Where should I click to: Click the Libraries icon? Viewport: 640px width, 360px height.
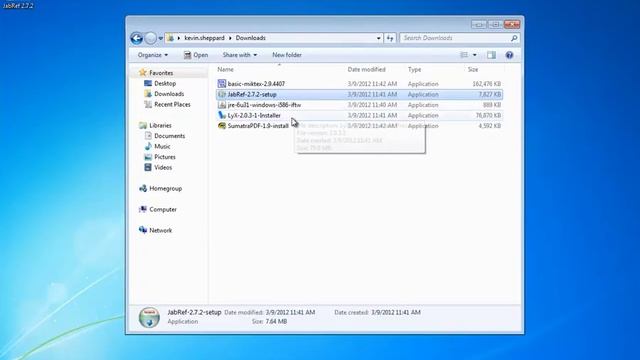point(142,125)
